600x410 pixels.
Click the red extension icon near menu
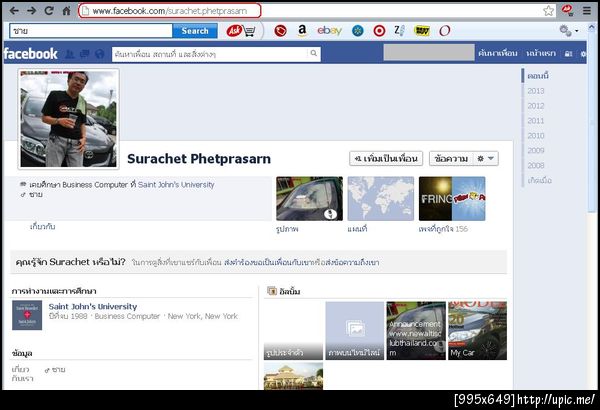tap(567, 10)
